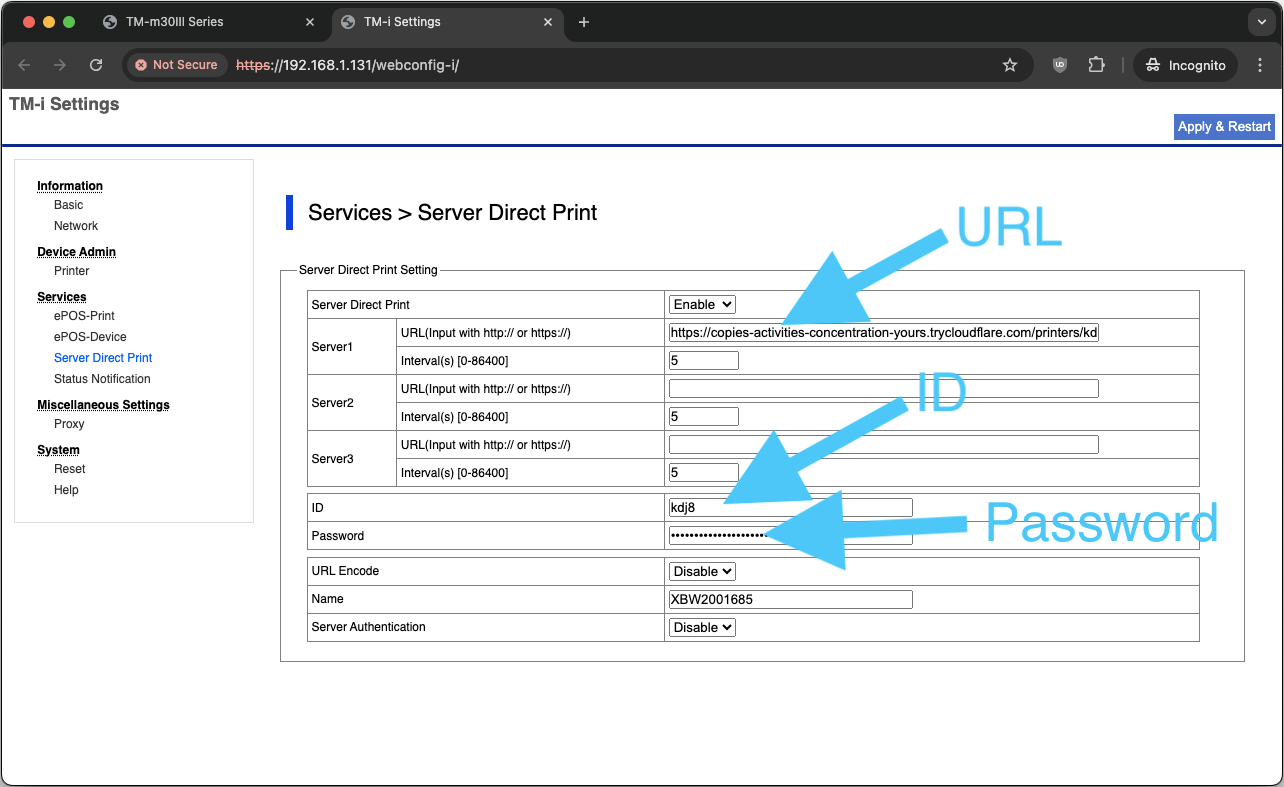Image resolution: width=1284 pixels, height=787 pixels.
Task: Click the Information sidebar heading
Action: (x=70, y=186)
